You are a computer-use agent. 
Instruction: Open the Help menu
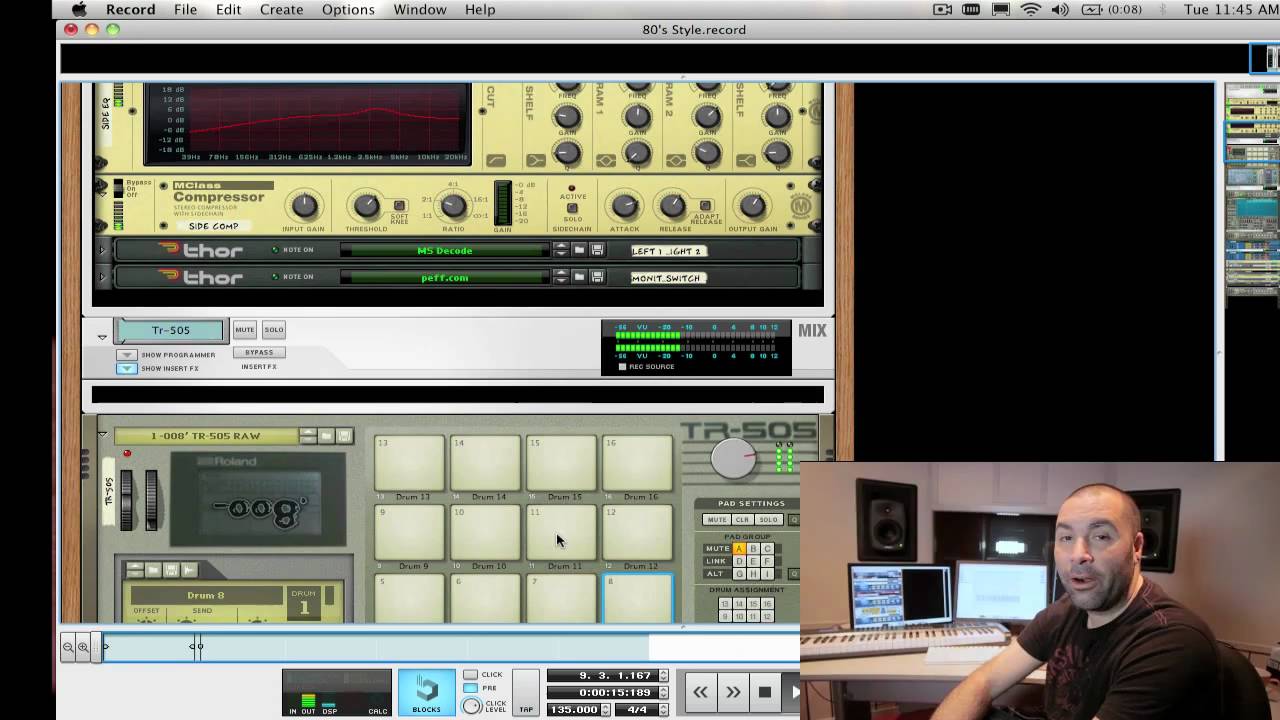[x=480, y=10]
